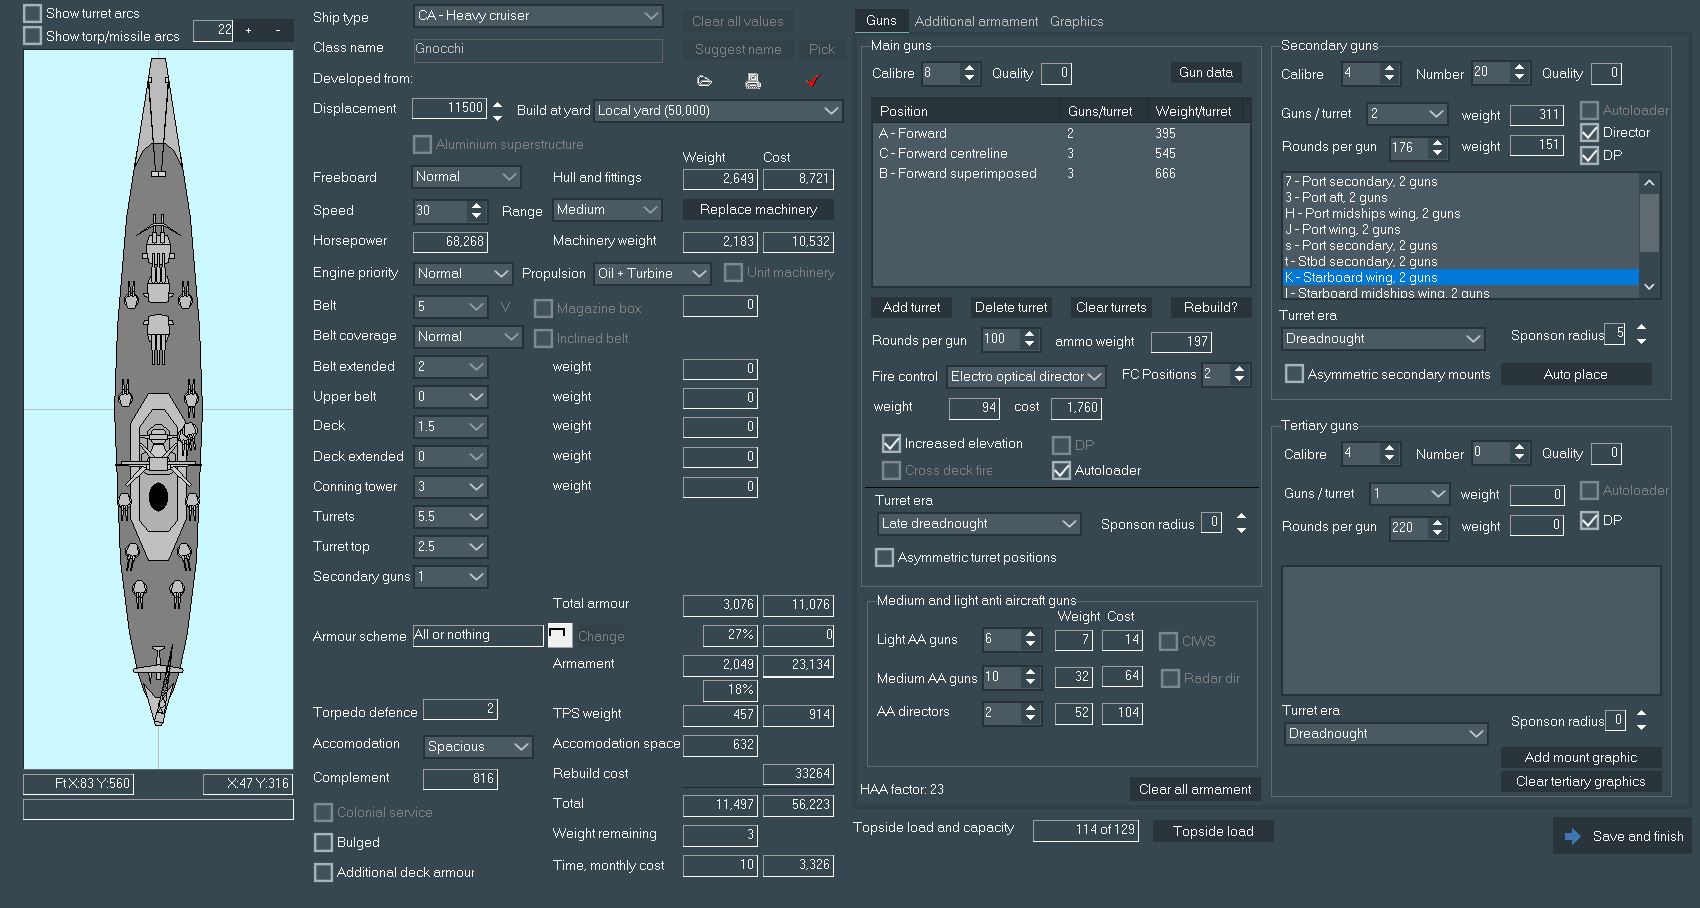This screenshot has width=1700, height=908.
Task: Click Clear all armament button
Action: pos(1194,789)
